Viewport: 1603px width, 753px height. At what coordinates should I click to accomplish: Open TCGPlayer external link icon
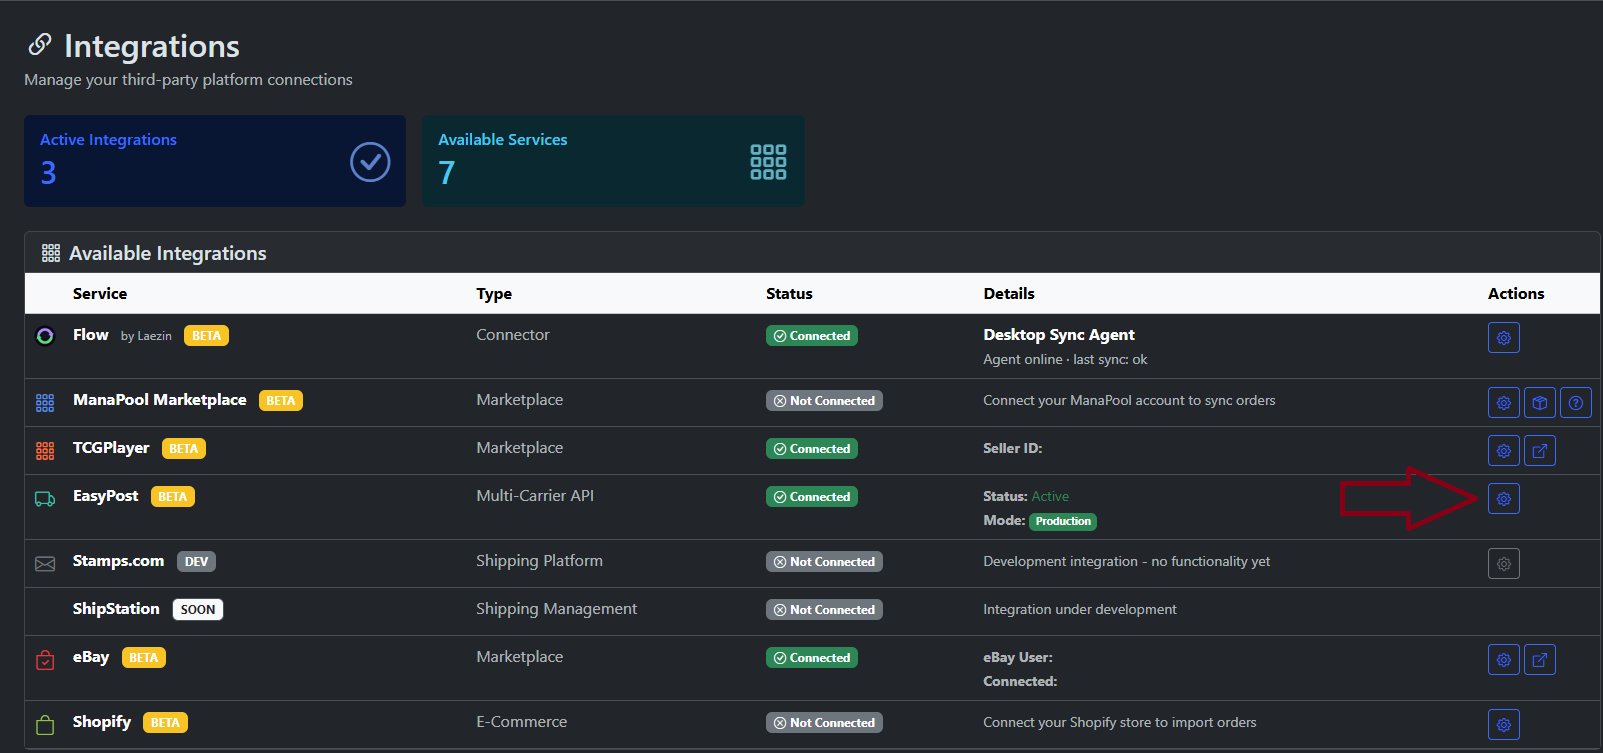(x=1540, y=451)
